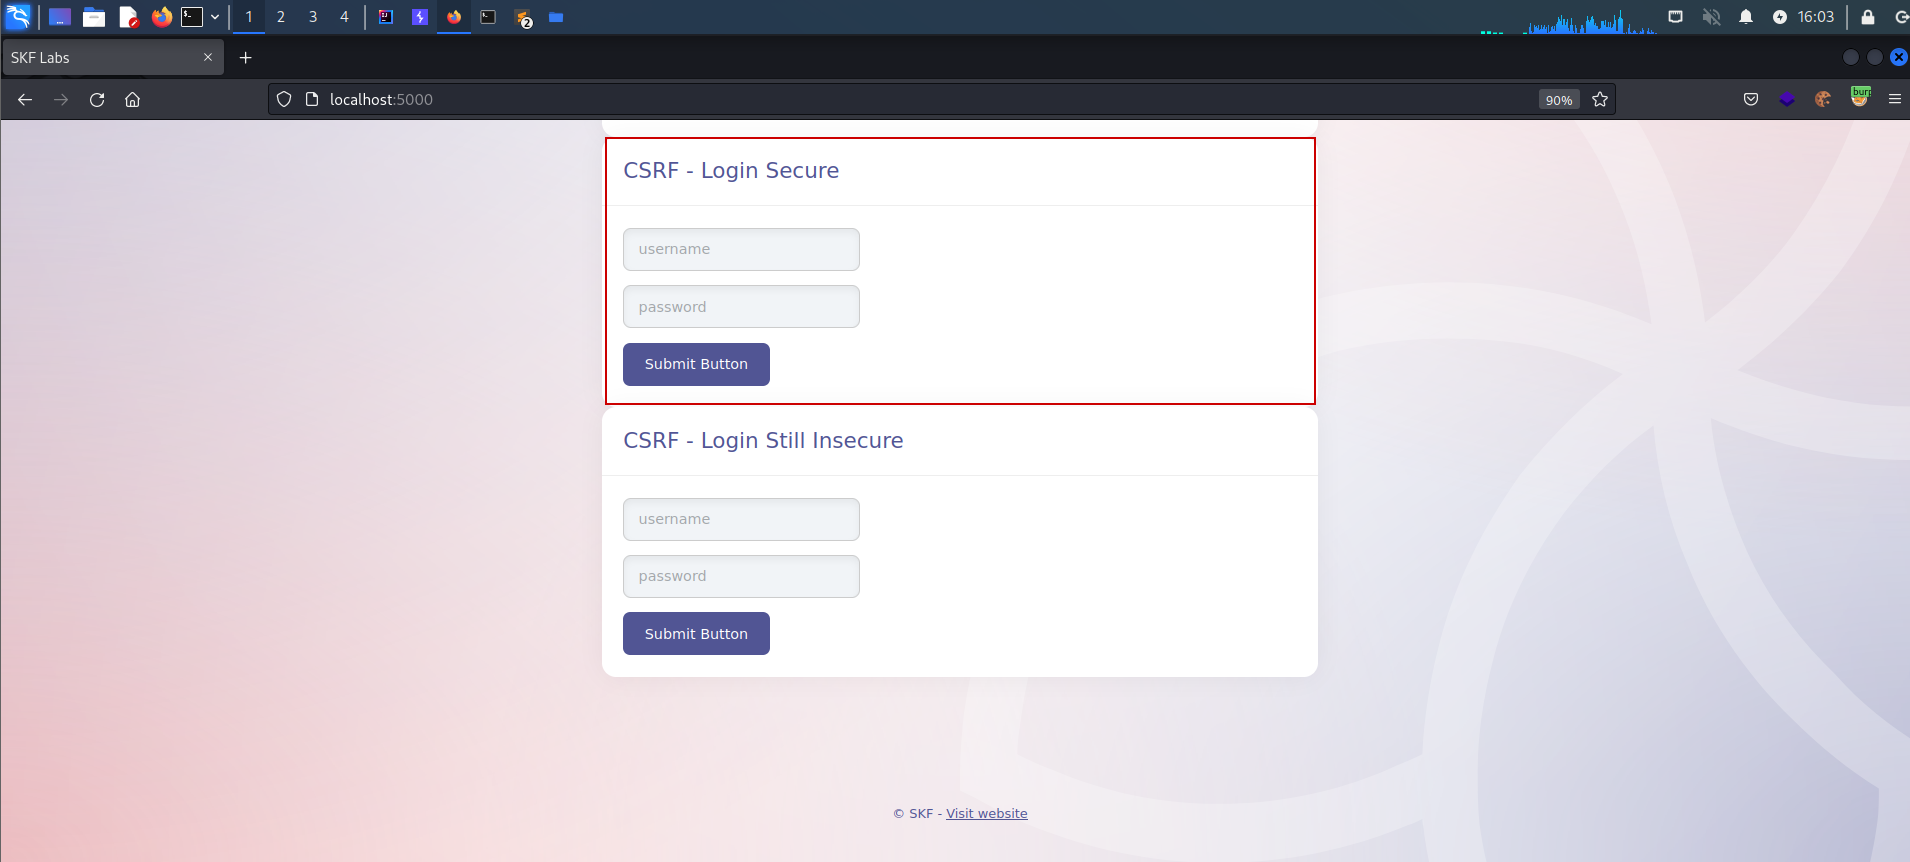Image resolution: width=1910 pixels, height=862 pixels.
Task: Focus the password field in Login Still Insecure
Action: point(741,576)
